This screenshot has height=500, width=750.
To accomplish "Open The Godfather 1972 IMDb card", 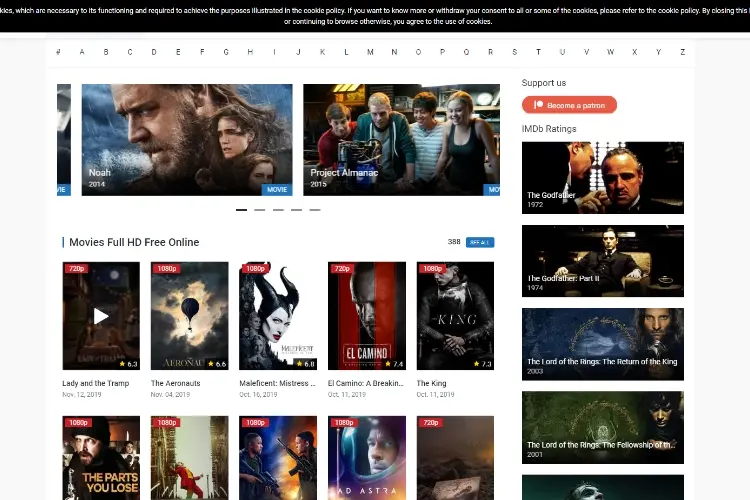I will coord(603,178).
